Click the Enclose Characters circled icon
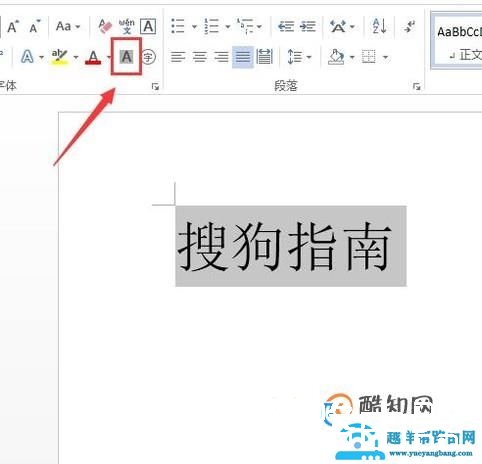Image resolution: width=482 pixels, height=464 pixels. pos(149,57)
